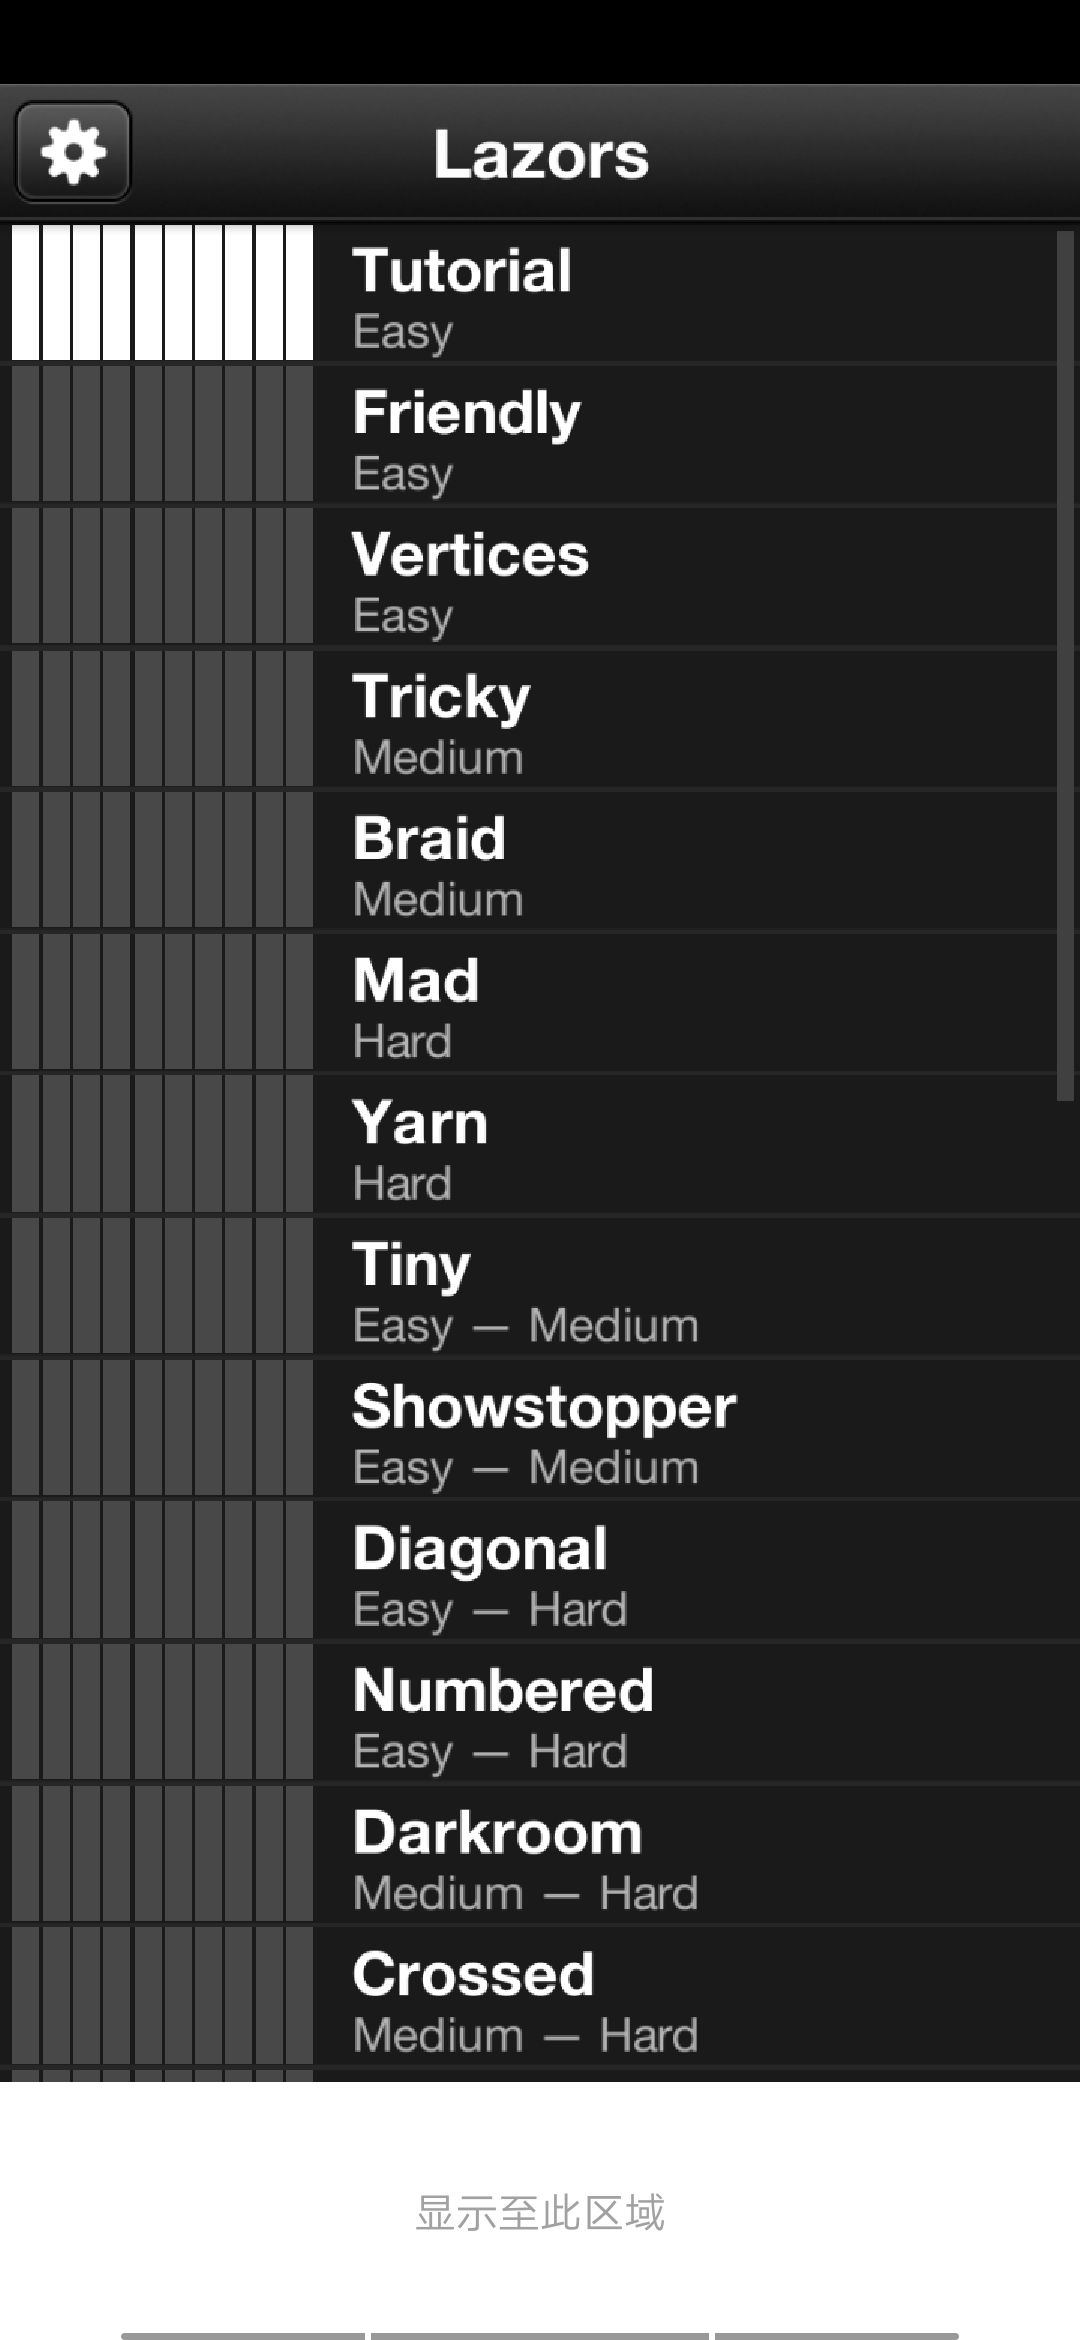Click the Tutorial white progress bars

(x=162, y=292)
